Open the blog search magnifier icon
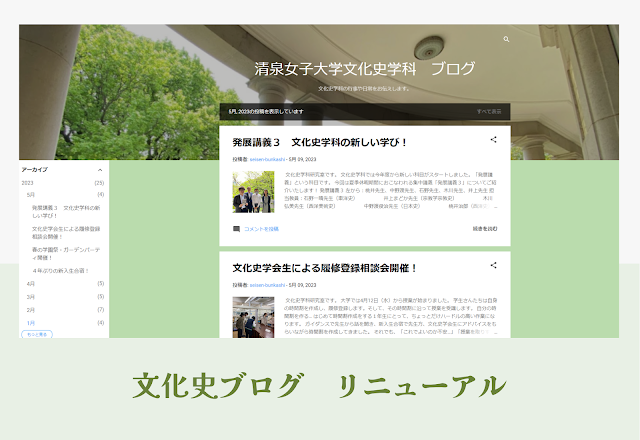The image size is (640, 440). (x=506, y=39)
